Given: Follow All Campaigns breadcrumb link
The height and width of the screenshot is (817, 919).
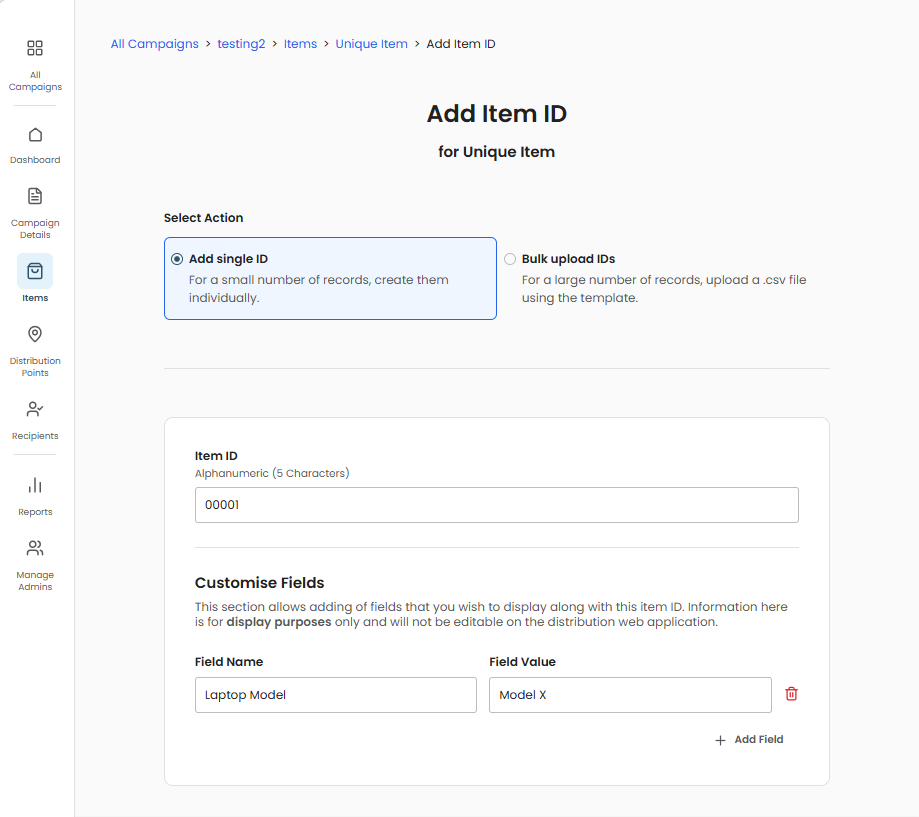Looking at the screenshot, I should [x=155, y=44].
